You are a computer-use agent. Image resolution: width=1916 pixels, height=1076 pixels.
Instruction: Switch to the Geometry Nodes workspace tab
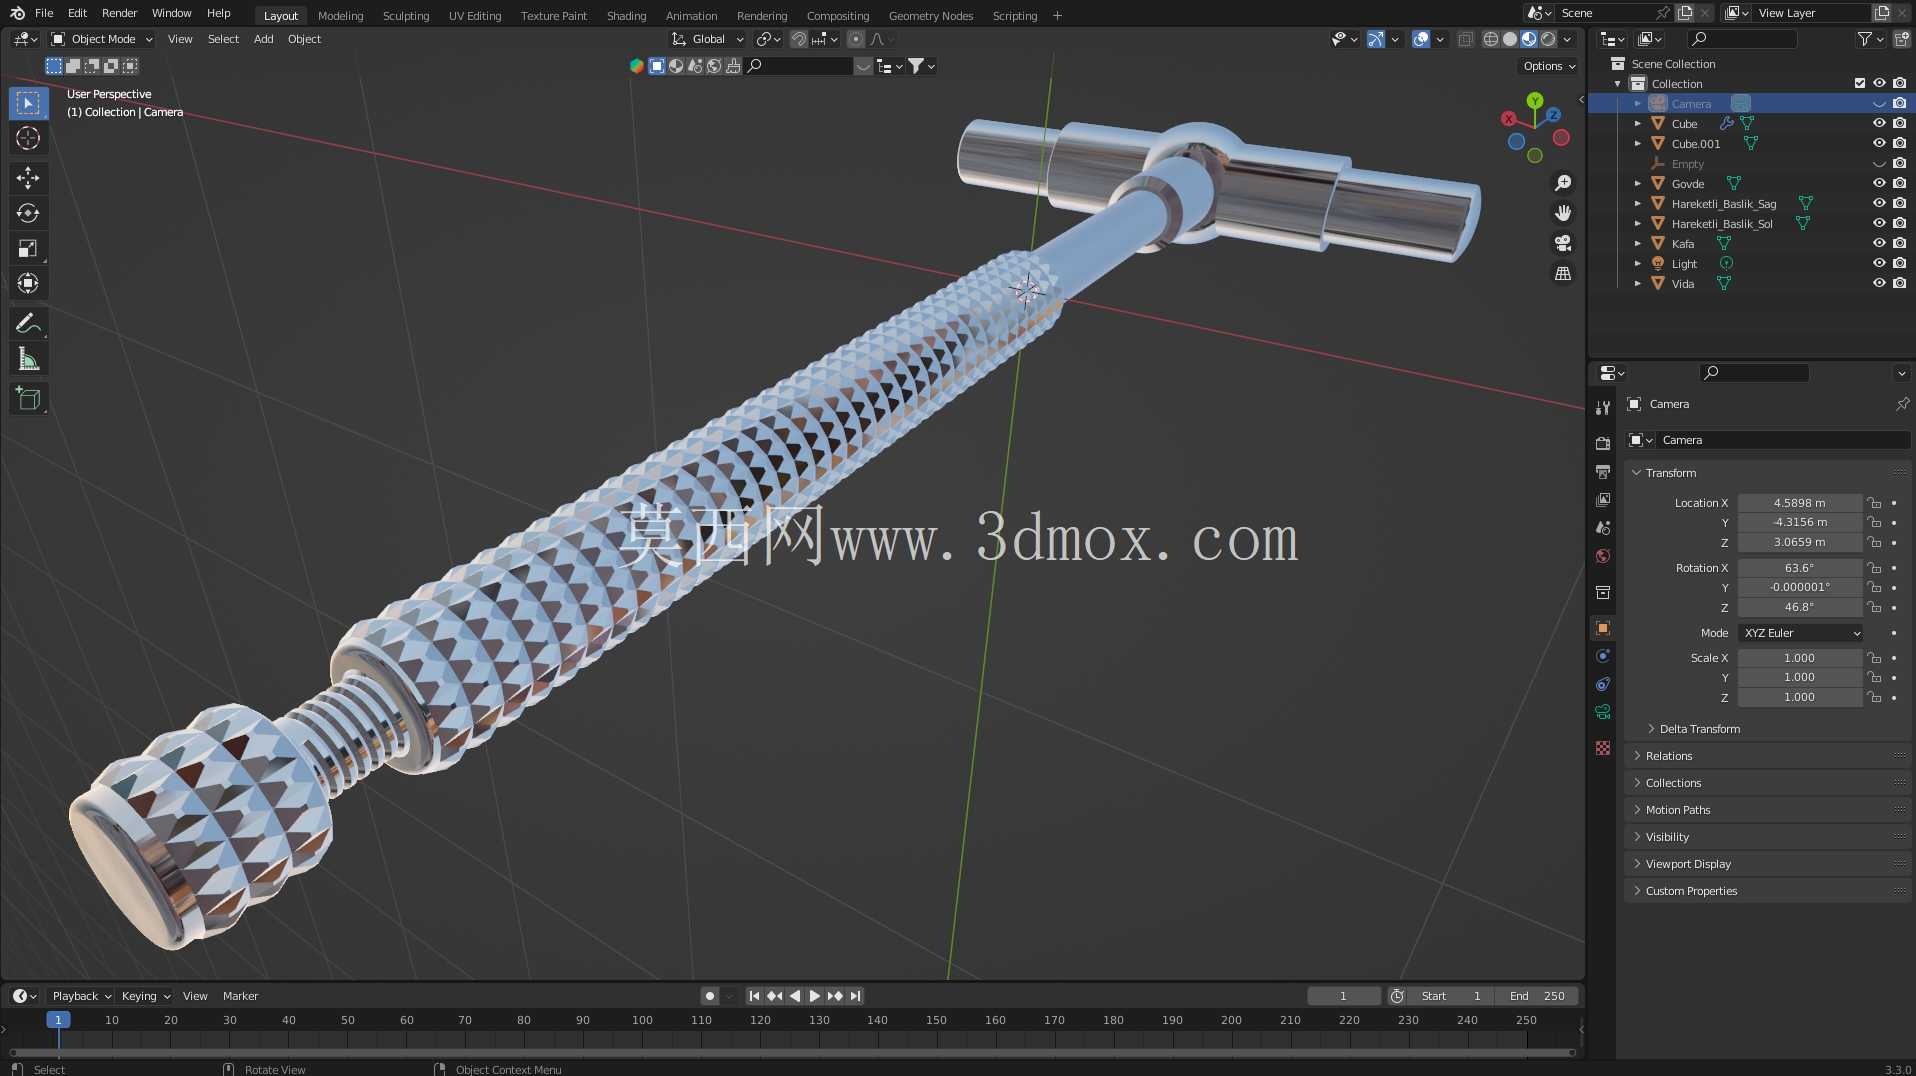point(930,15)
